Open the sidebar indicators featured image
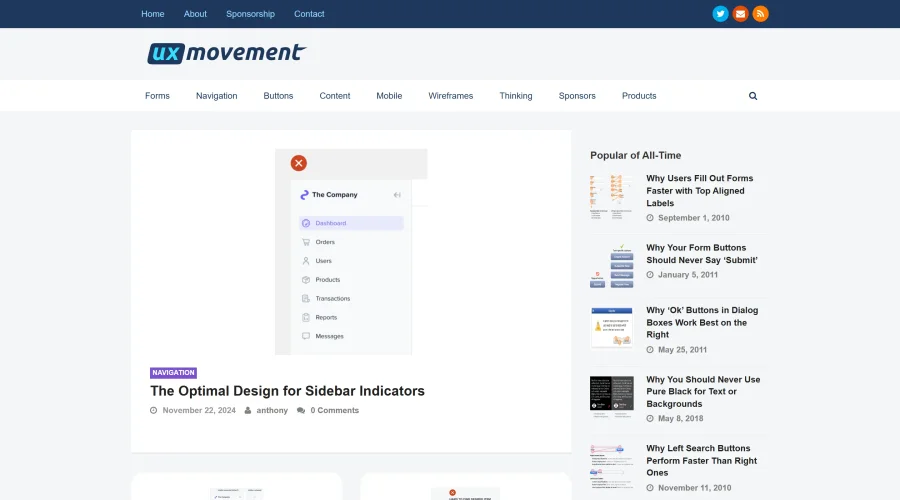Screen dimensions: 900x500 351,251
